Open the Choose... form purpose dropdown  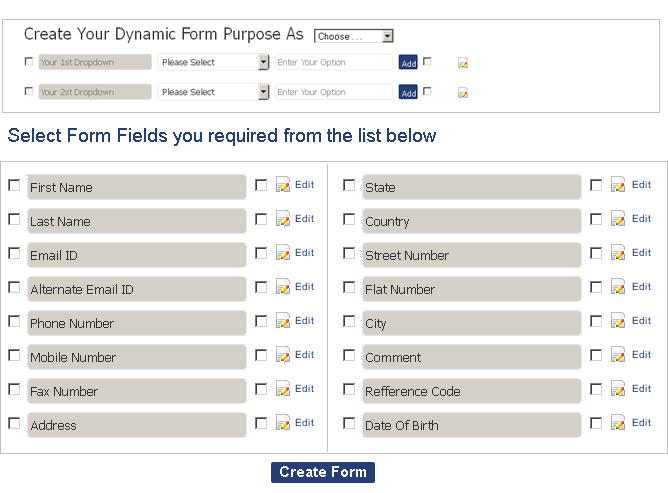pos(354,36)
